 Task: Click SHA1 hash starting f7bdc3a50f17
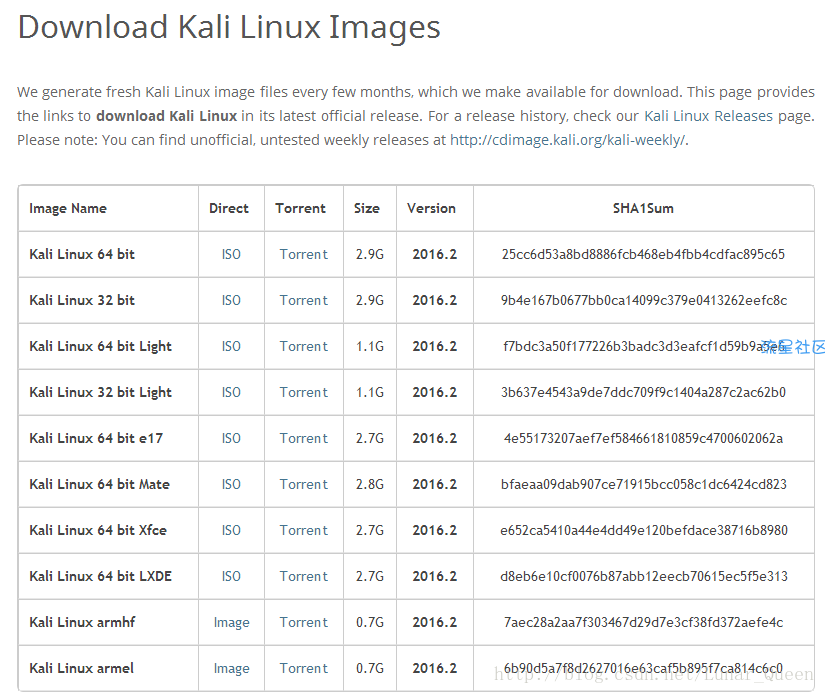coord(643,346)
